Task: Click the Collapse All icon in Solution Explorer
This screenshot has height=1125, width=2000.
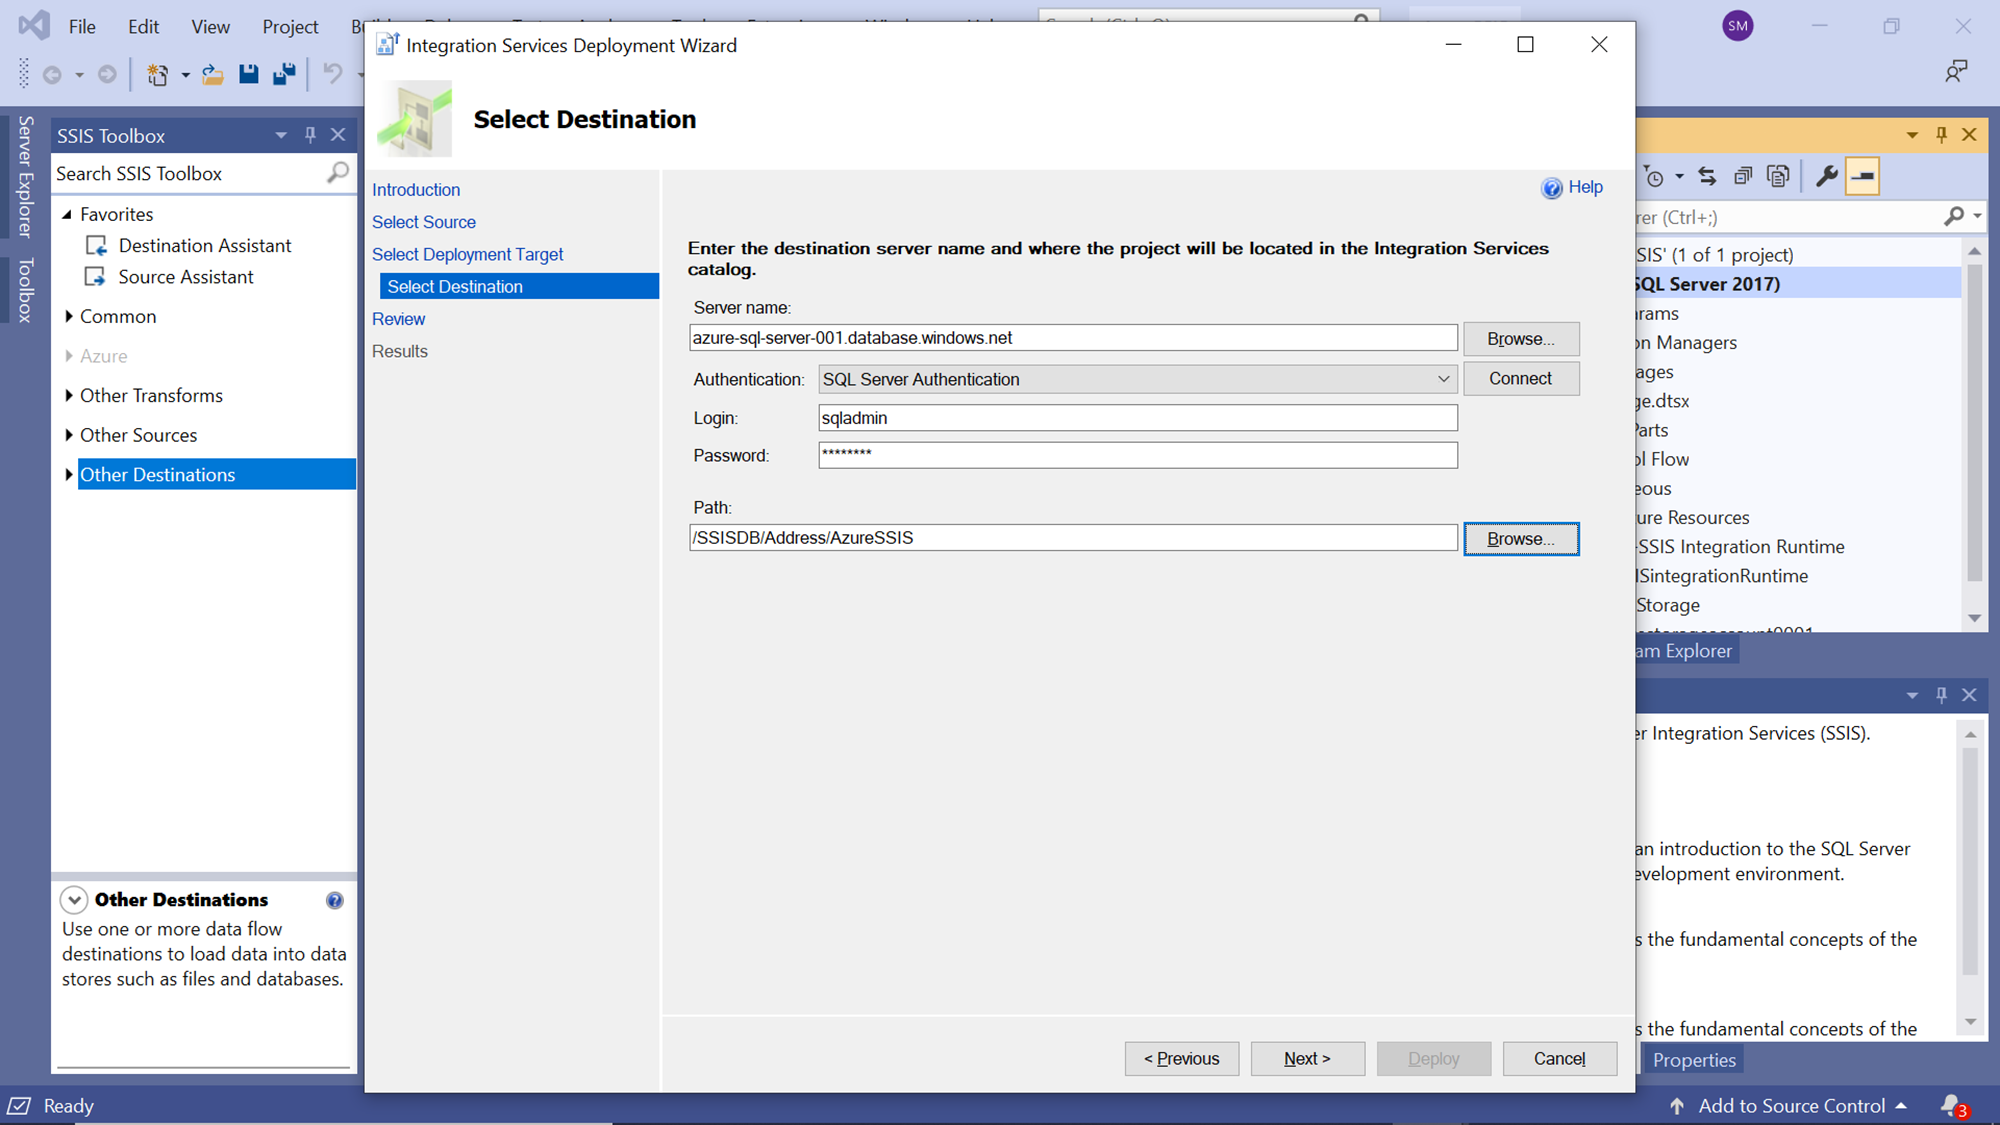Action: (x=1743, y=177)
